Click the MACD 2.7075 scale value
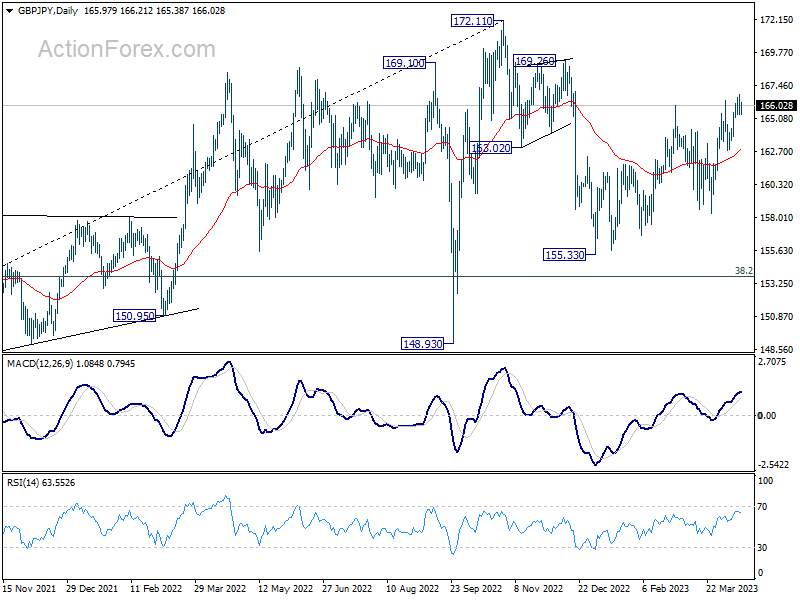 772,362
